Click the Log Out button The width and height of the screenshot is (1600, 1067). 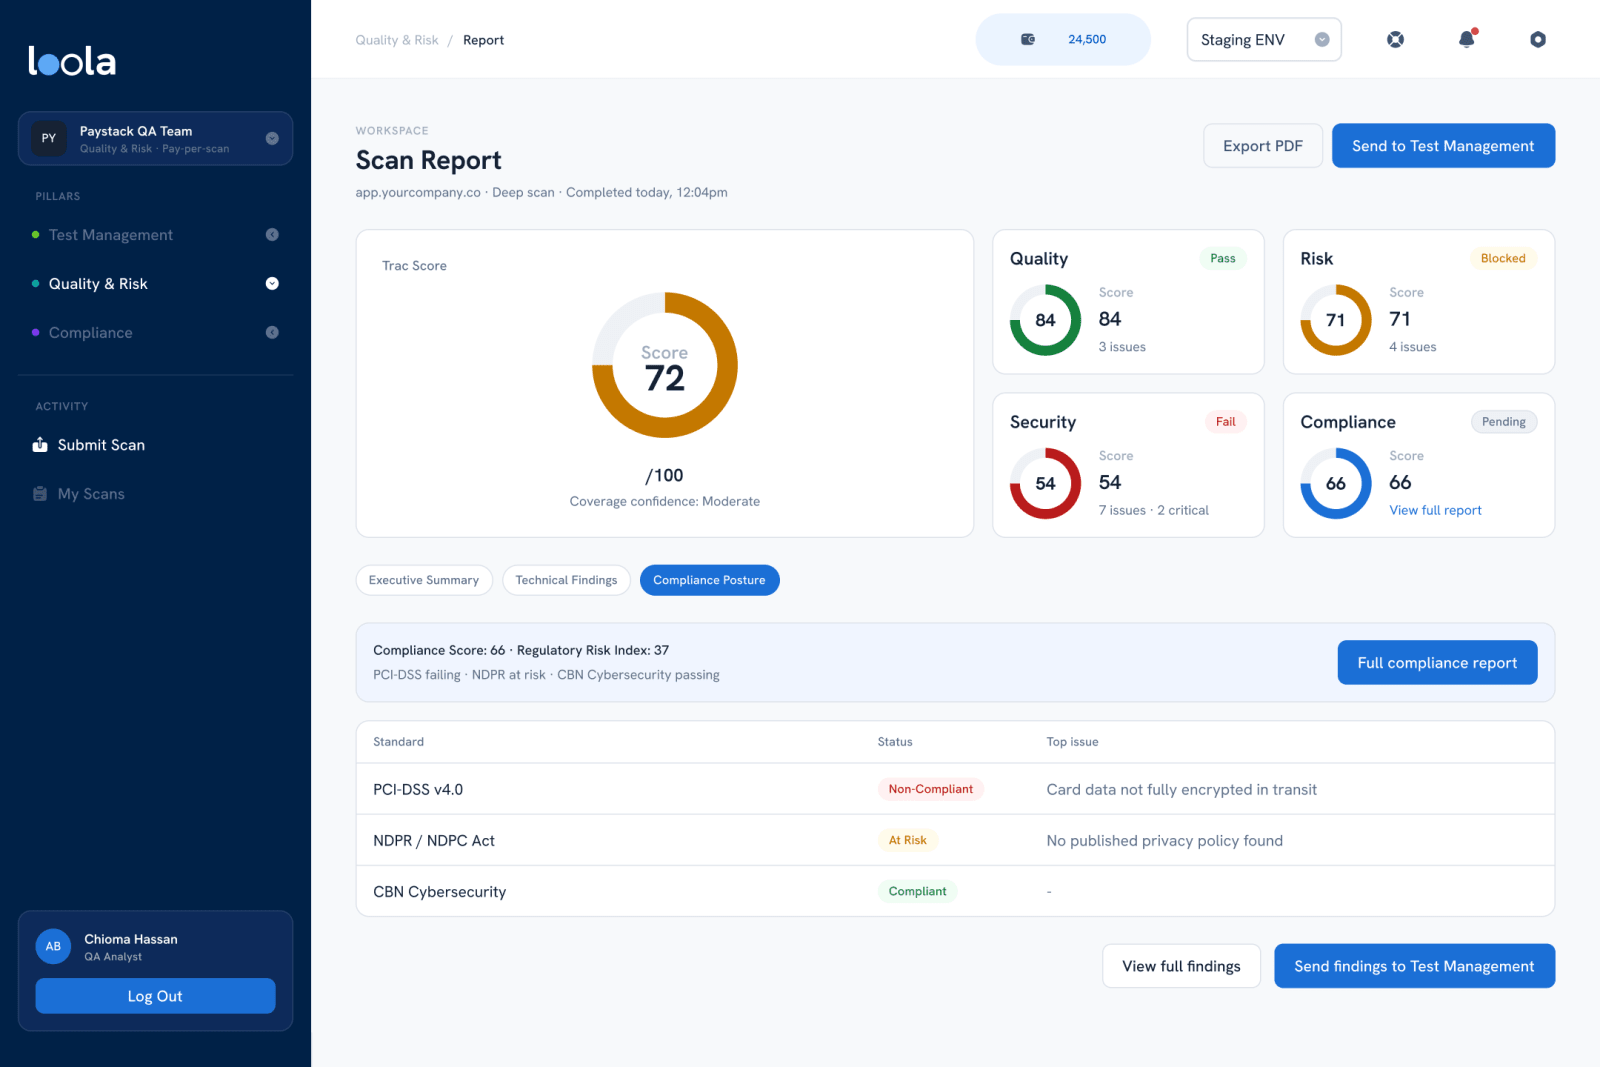(155, 996)
